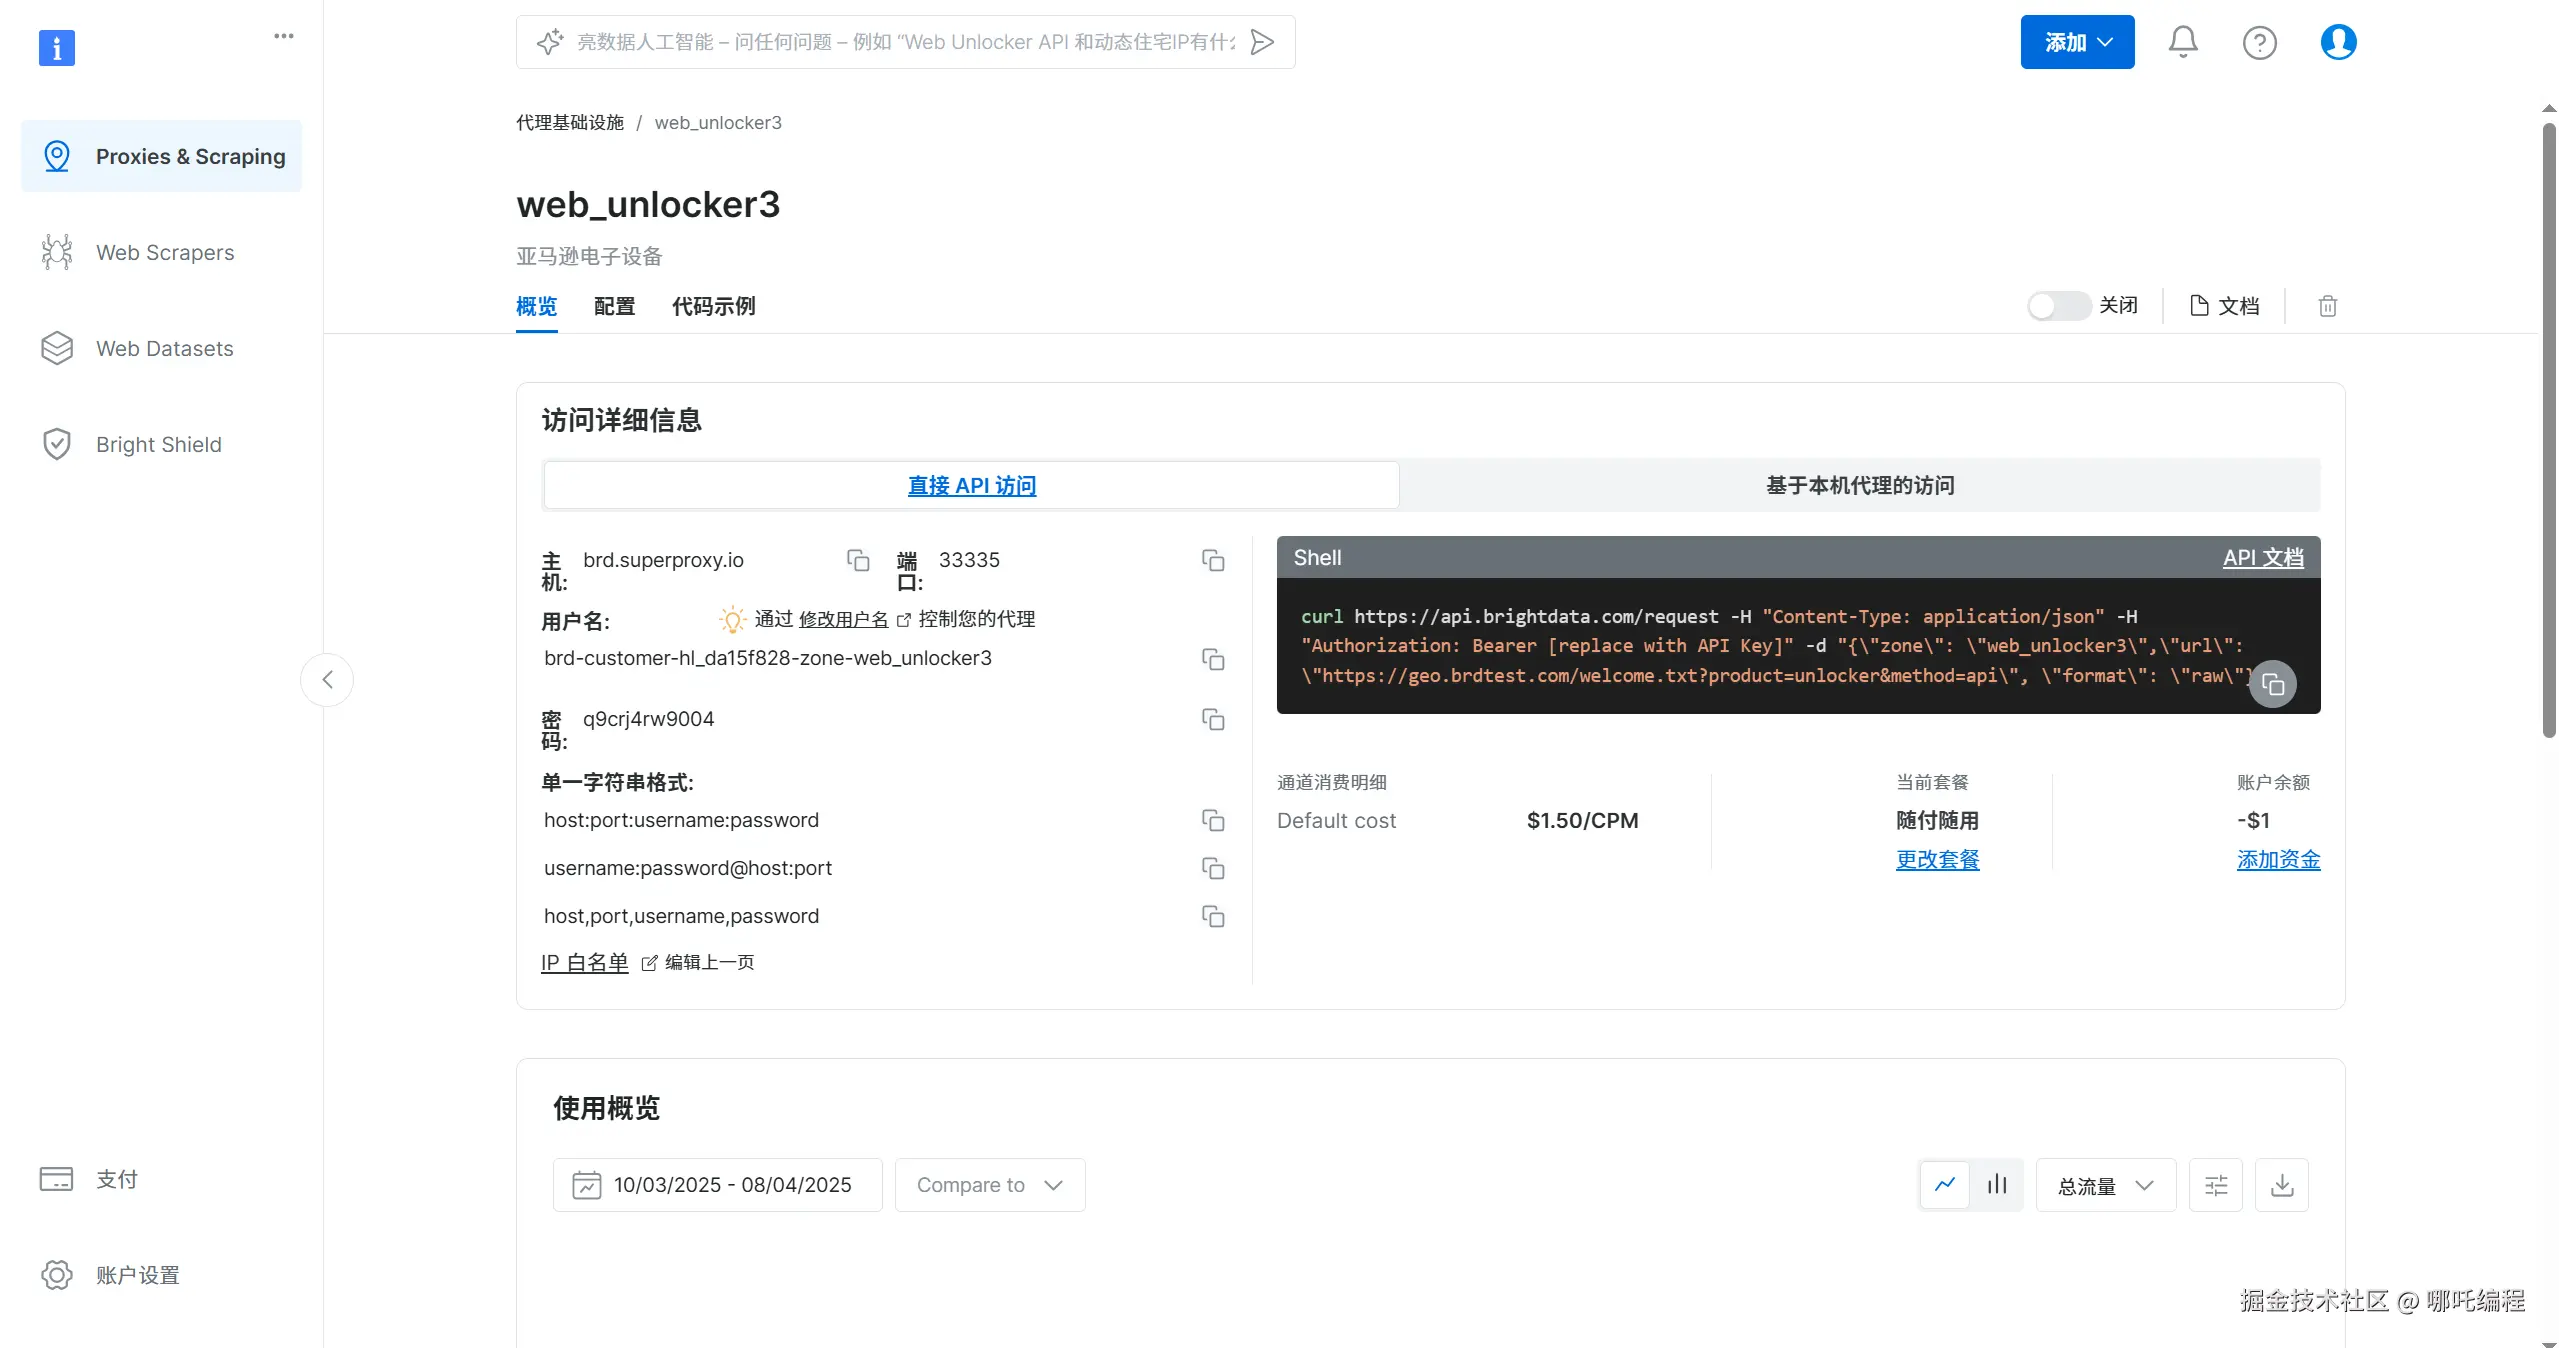Switch to line chart view
The height and width of the screenshot is (1348, 2559).
click(x=1945, y=1185)
